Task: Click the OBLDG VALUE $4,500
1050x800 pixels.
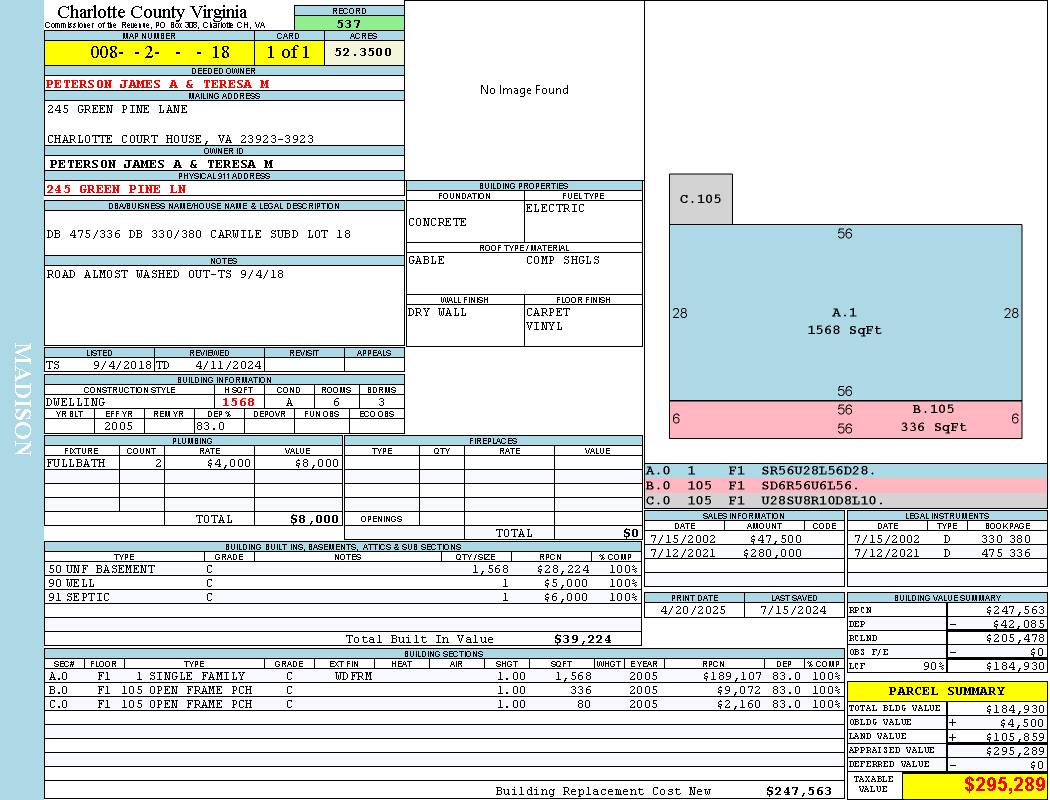Action: (1022, 722)
